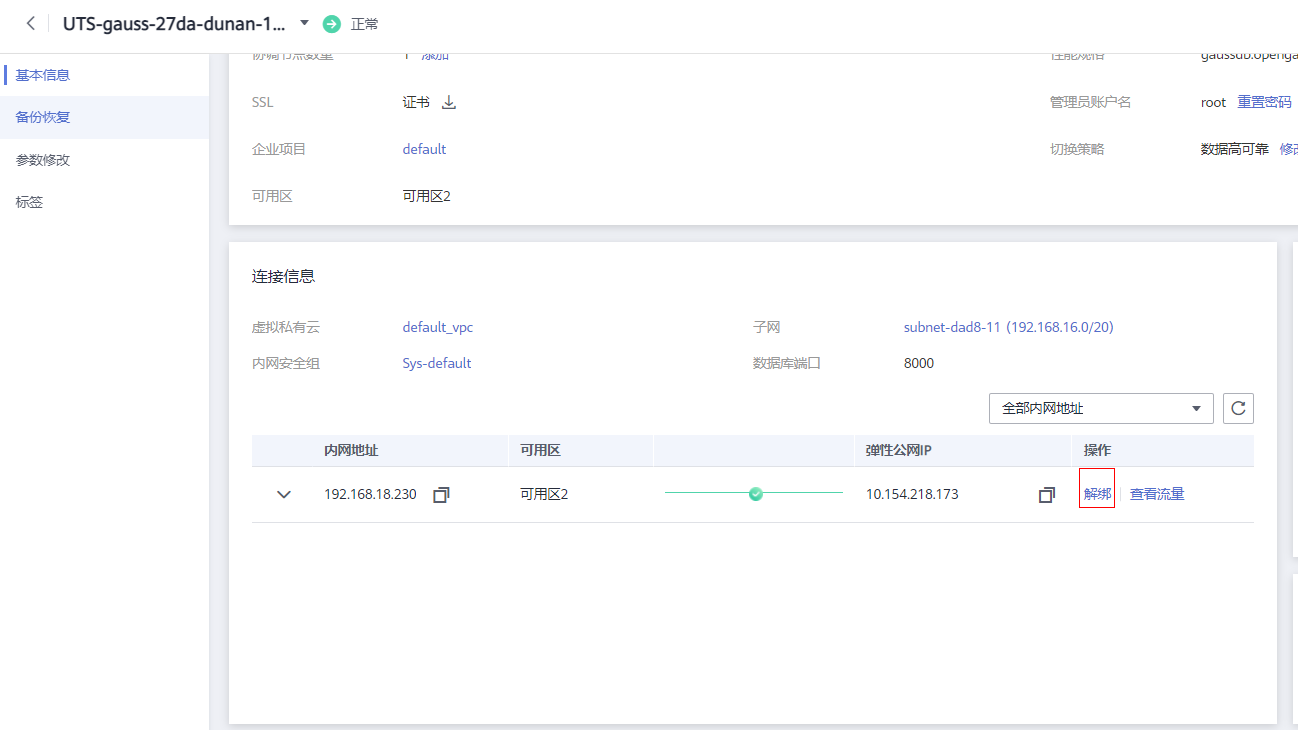Go back using the left arrow icon

[x=31, y=23]
